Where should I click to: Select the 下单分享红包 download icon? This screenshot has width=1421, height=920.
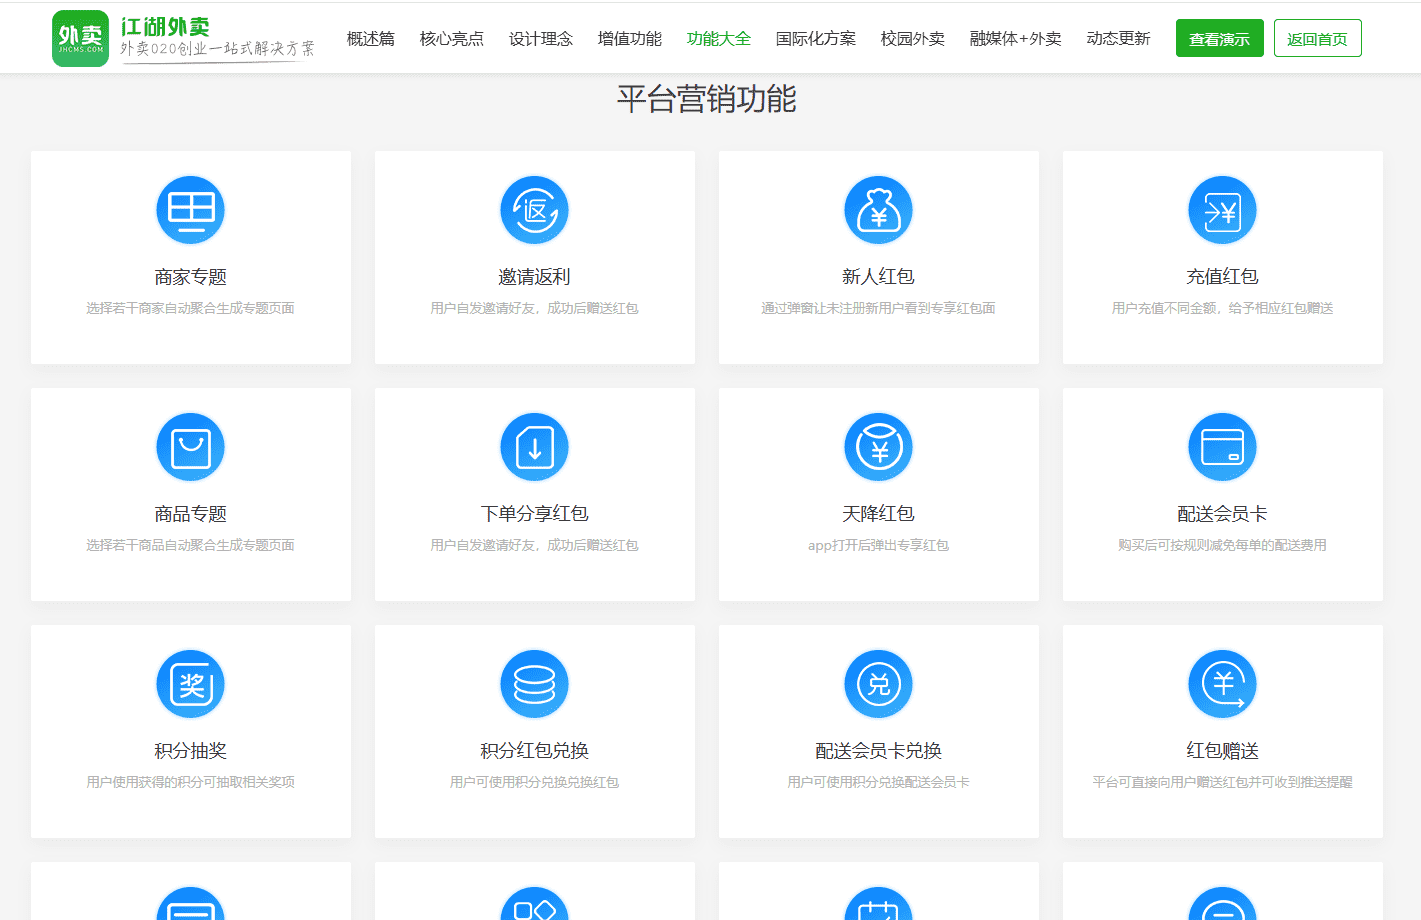click(534, 447)
